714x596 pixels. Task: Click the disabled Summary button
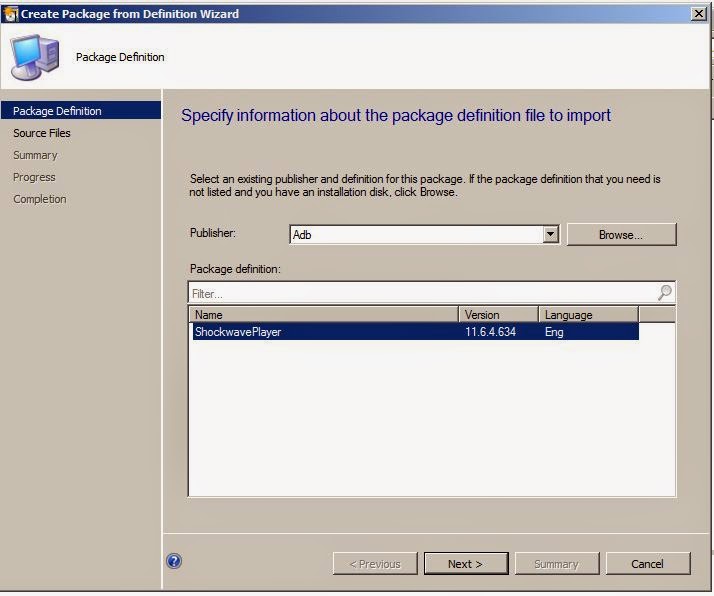click(556, 564)
